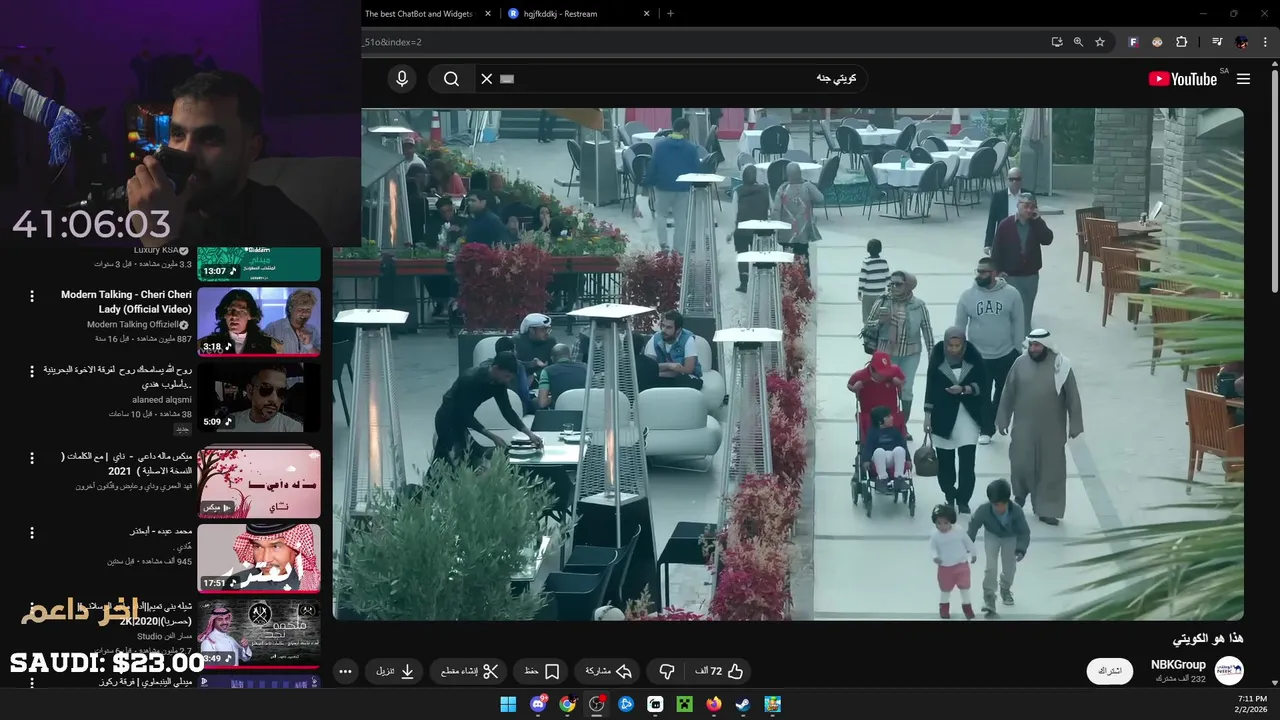Image resolution: width=1280 pixels, height=720 pixels.
Task: Open OBS Studio from the taskbar
Action: [x=597, y=704]
